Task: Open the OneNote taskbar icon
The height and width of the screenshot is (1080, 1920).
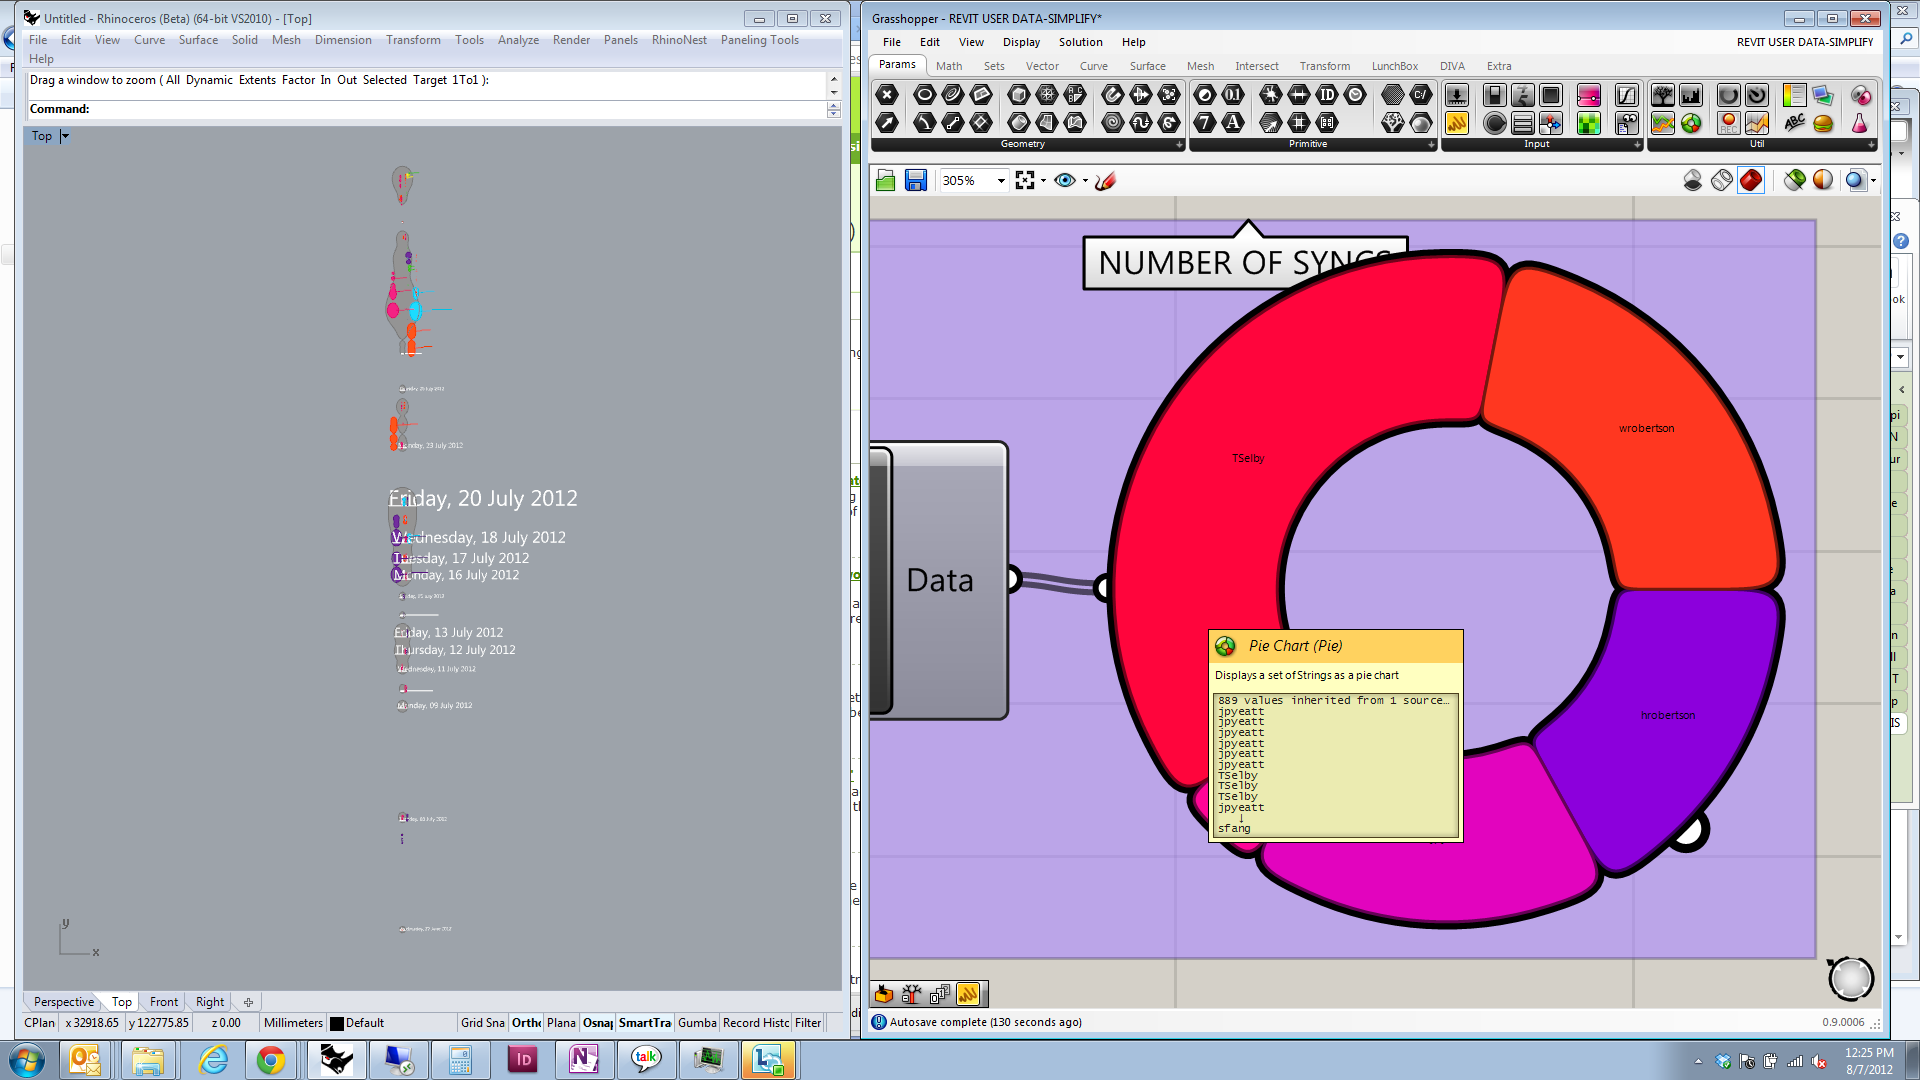Action: pos(584,1060)
